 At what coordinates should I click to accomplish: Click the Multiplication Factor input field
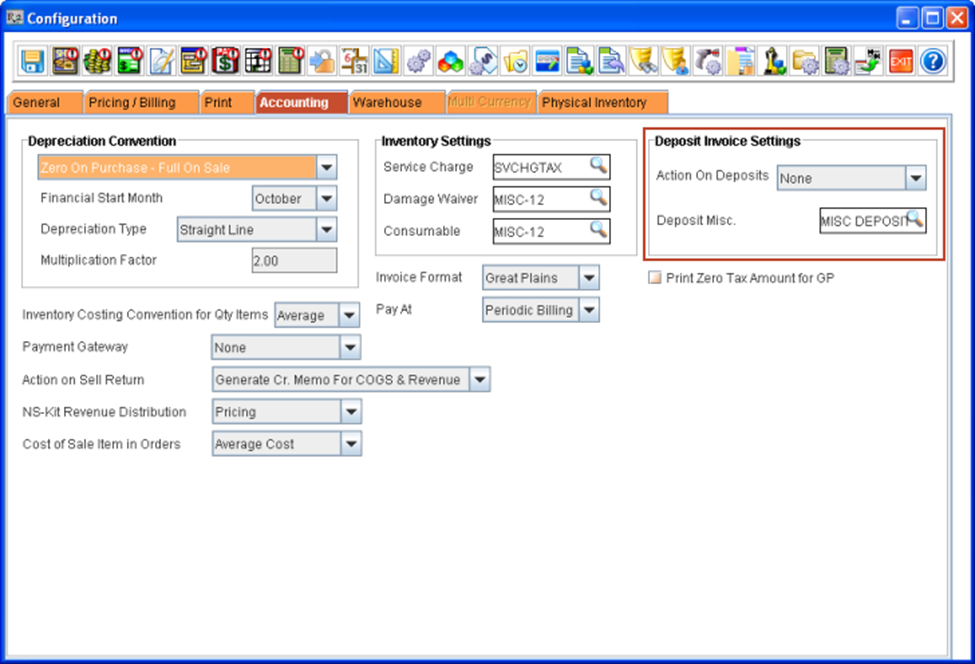[x=294, y=261]
